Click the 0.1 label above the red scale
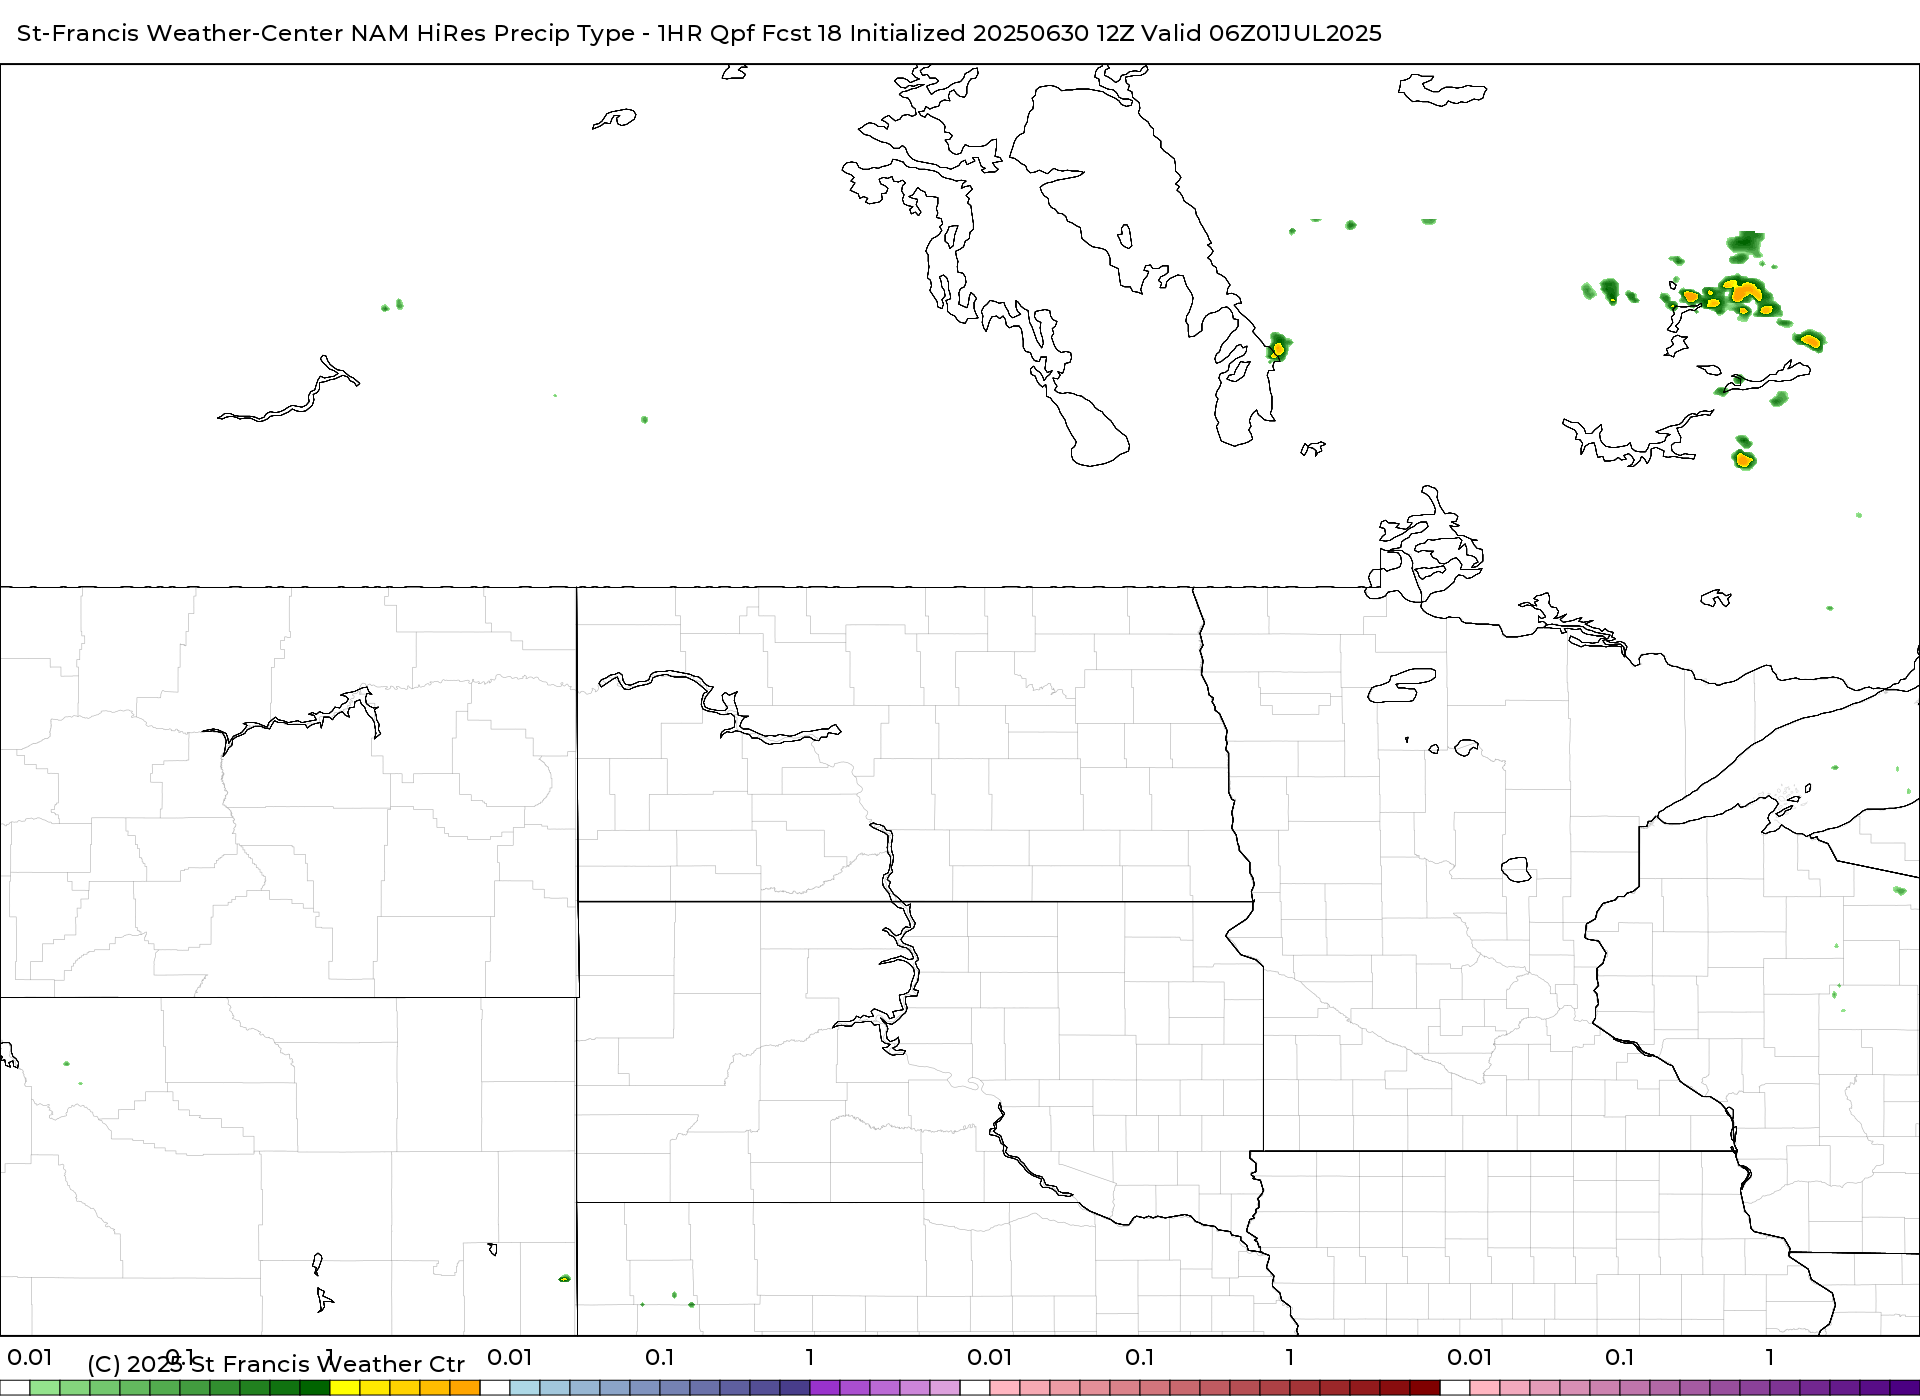Image resolution: width=1920 pixels, height=1400 pixels. click(1140, 1357)
